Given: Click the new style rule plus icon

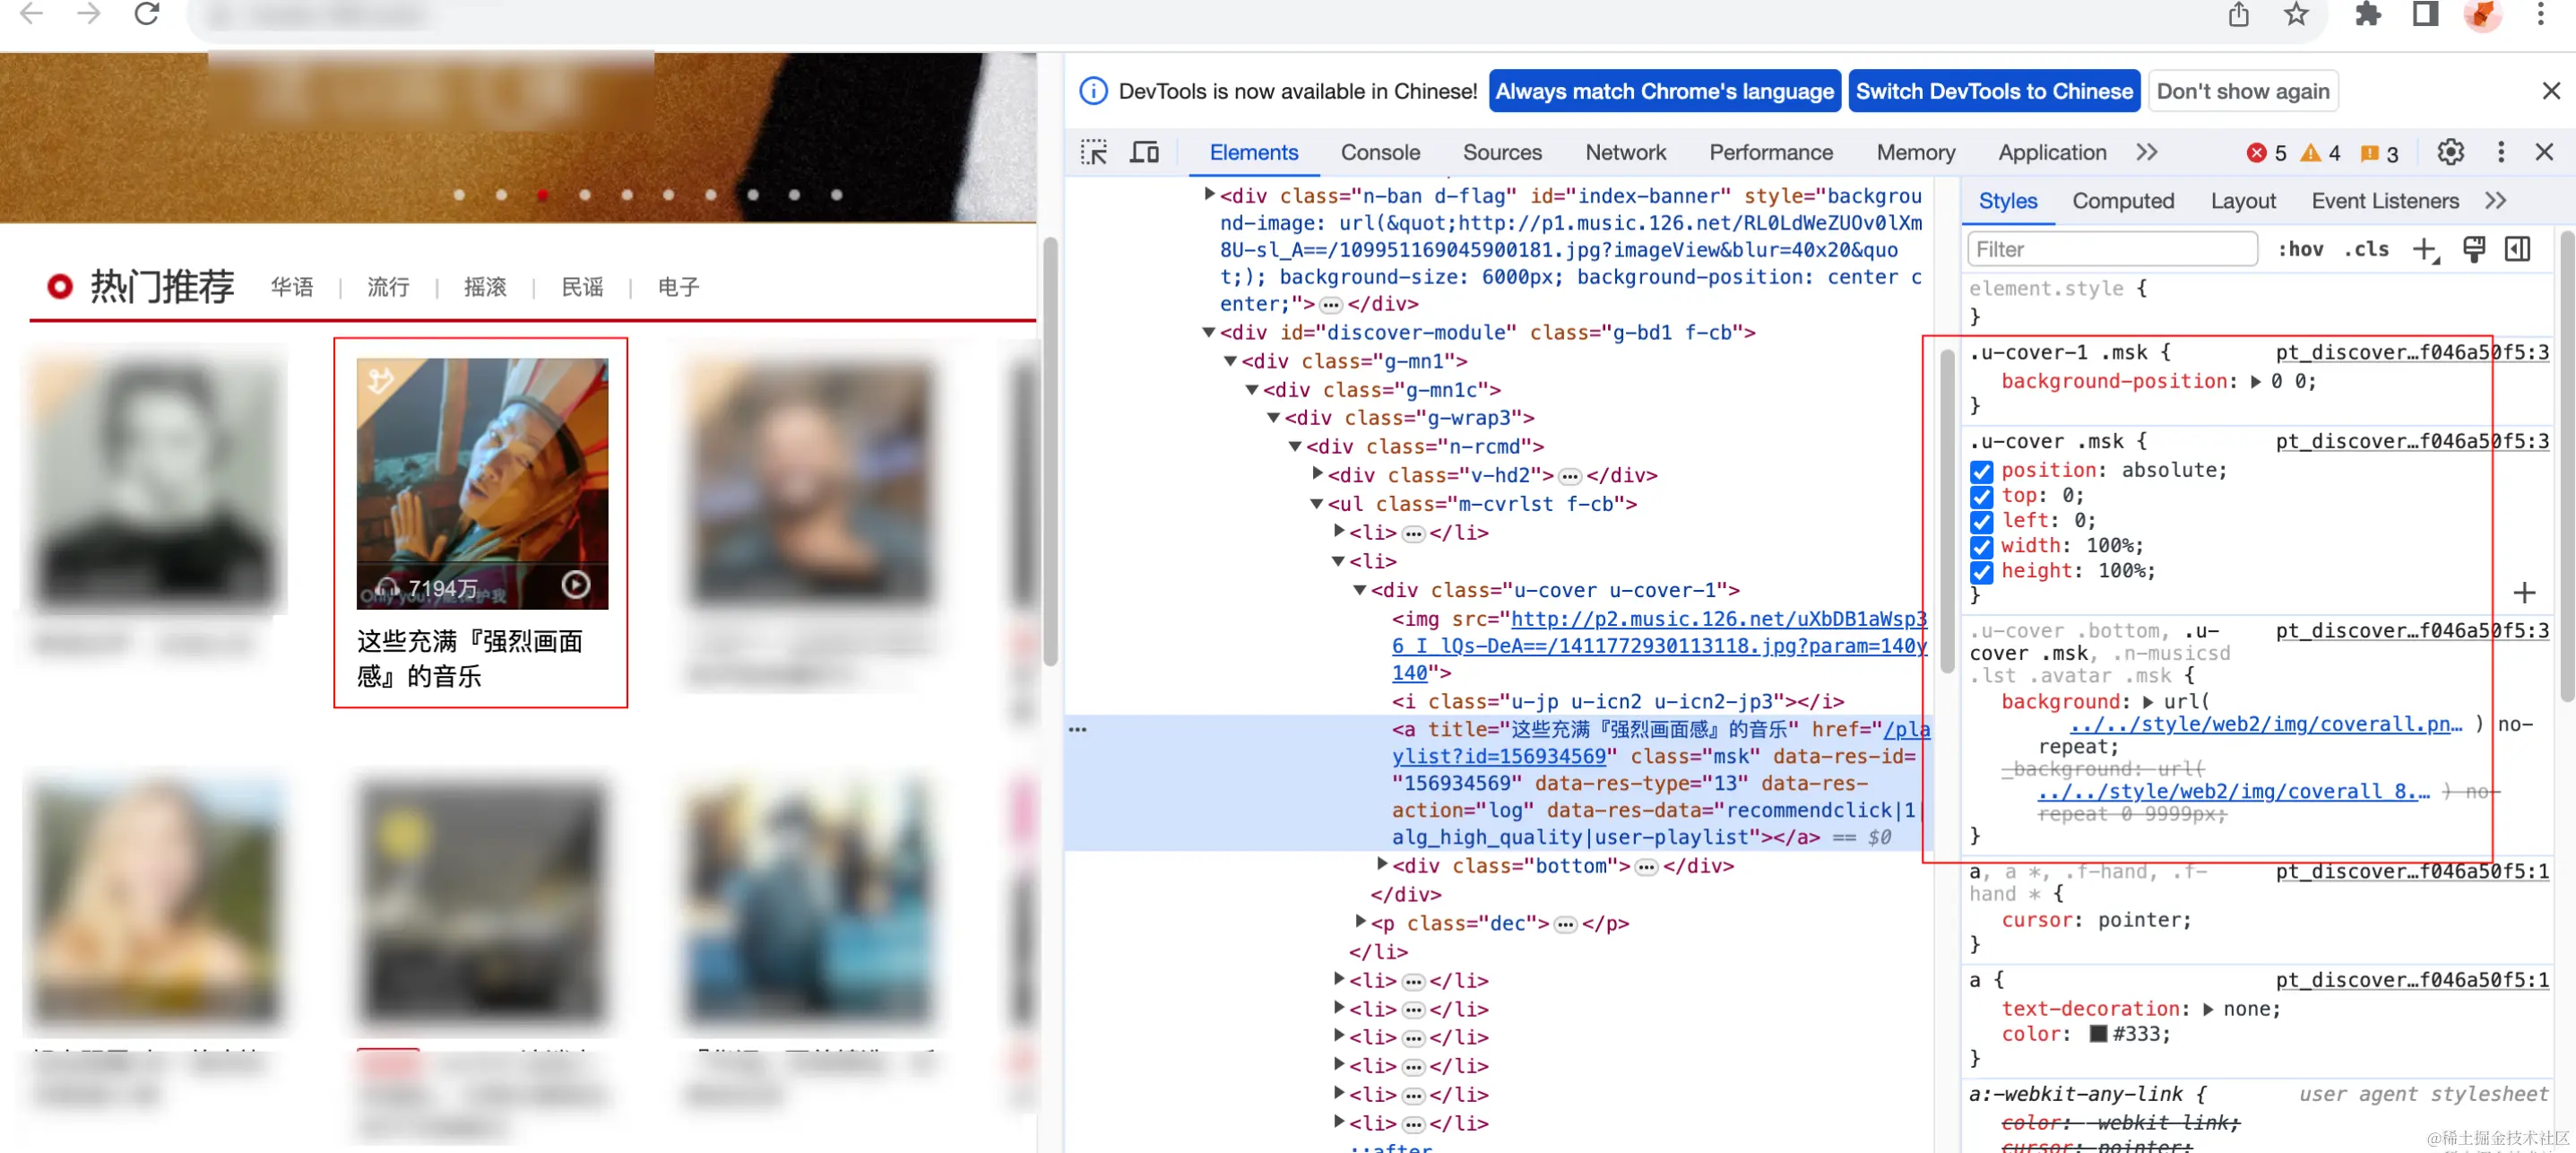Looking at the screenshot, I should pos(2425,250).
